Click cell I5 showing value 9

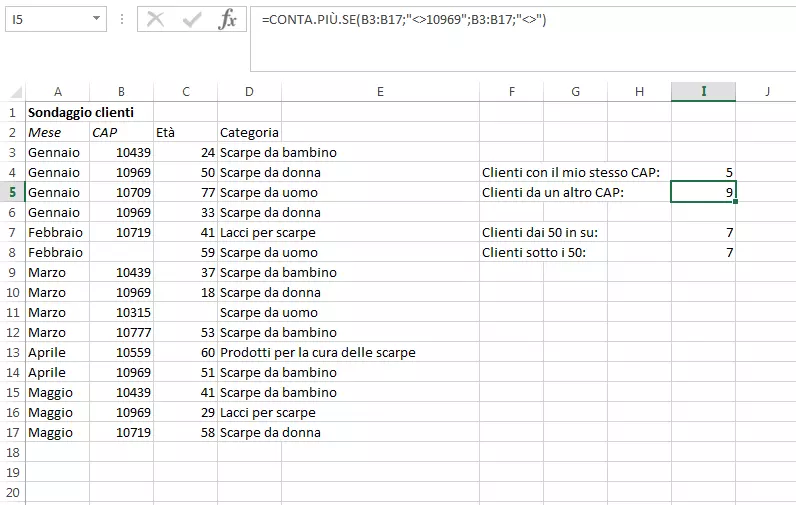coord(703,192)
